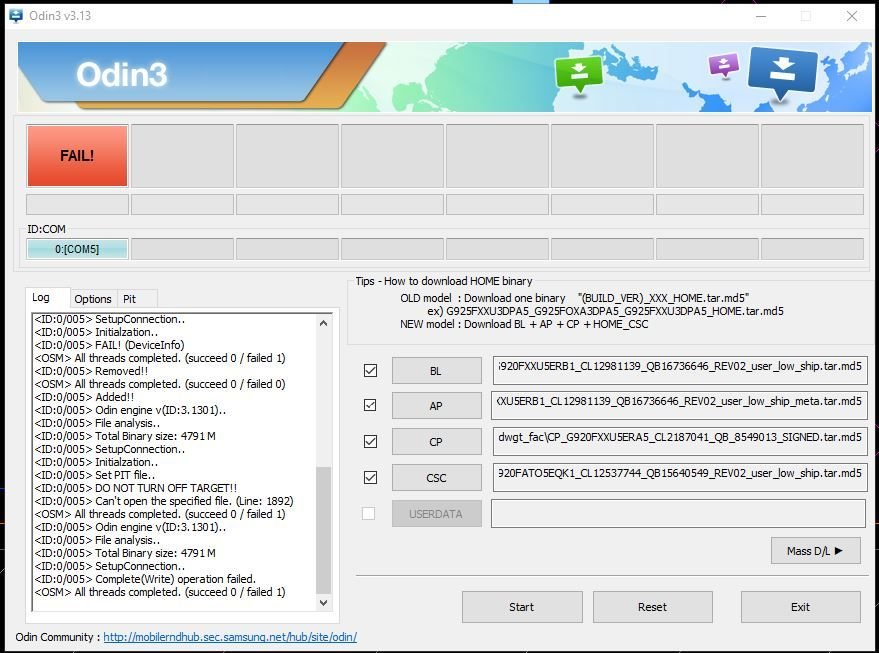Click the red FAIL! status box
The height and width of the screenshot is (653, 879).
[x=77, y=155]
